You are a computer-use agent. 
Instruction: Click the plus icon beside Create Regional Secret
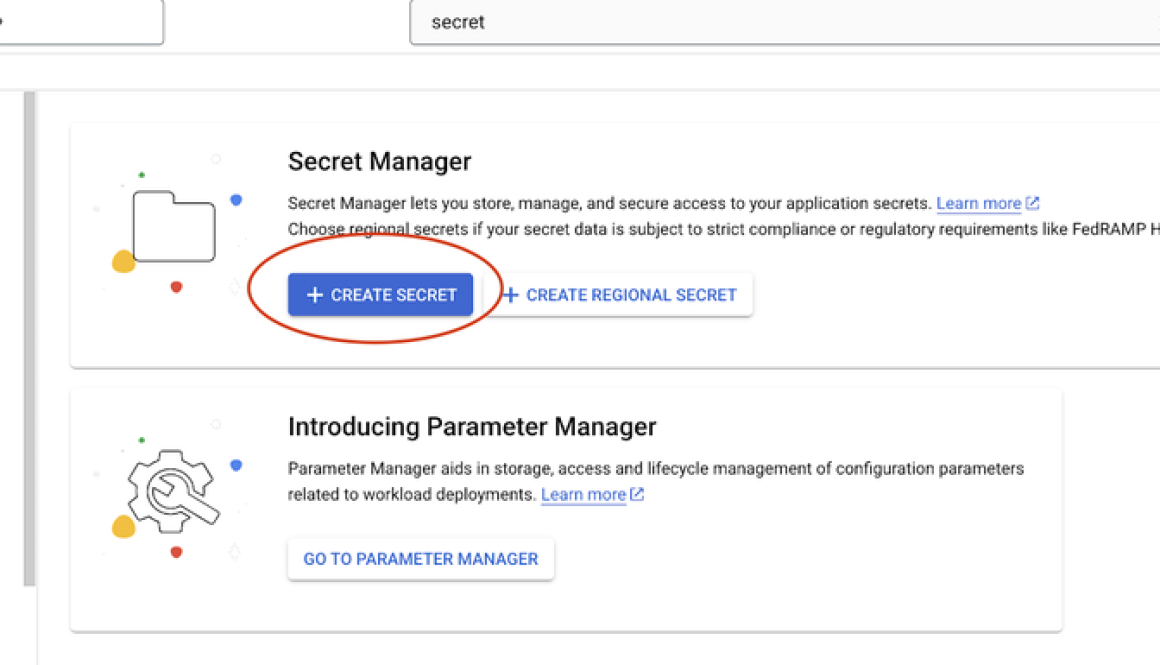511,294
